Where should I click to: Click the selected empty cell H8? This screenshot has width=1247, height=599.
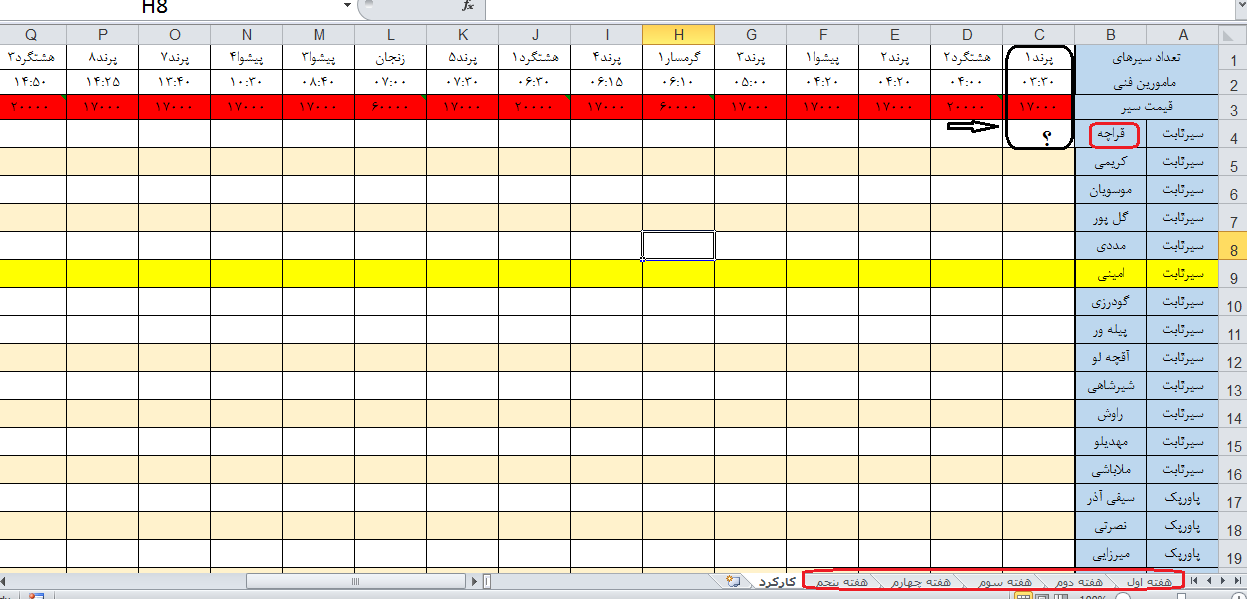678,245
